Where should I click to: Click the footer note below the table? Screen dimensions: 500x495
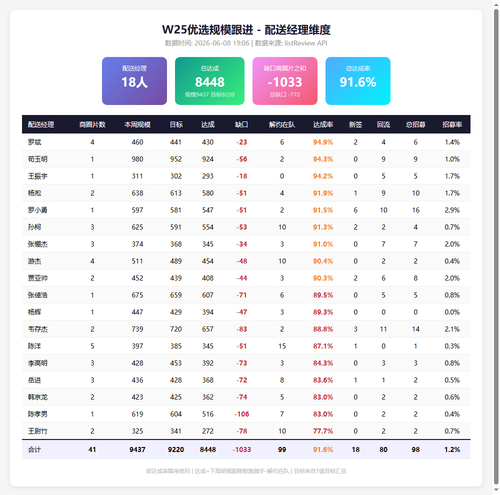click(x=246, y=471)
